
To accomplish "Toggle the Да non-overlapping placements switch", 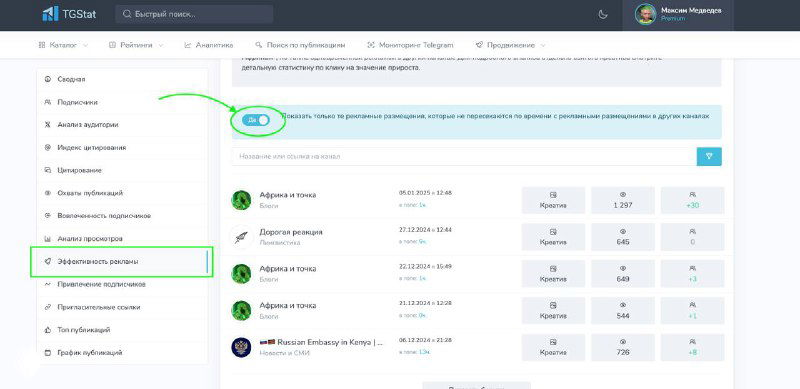I will [x=256, y=120].
